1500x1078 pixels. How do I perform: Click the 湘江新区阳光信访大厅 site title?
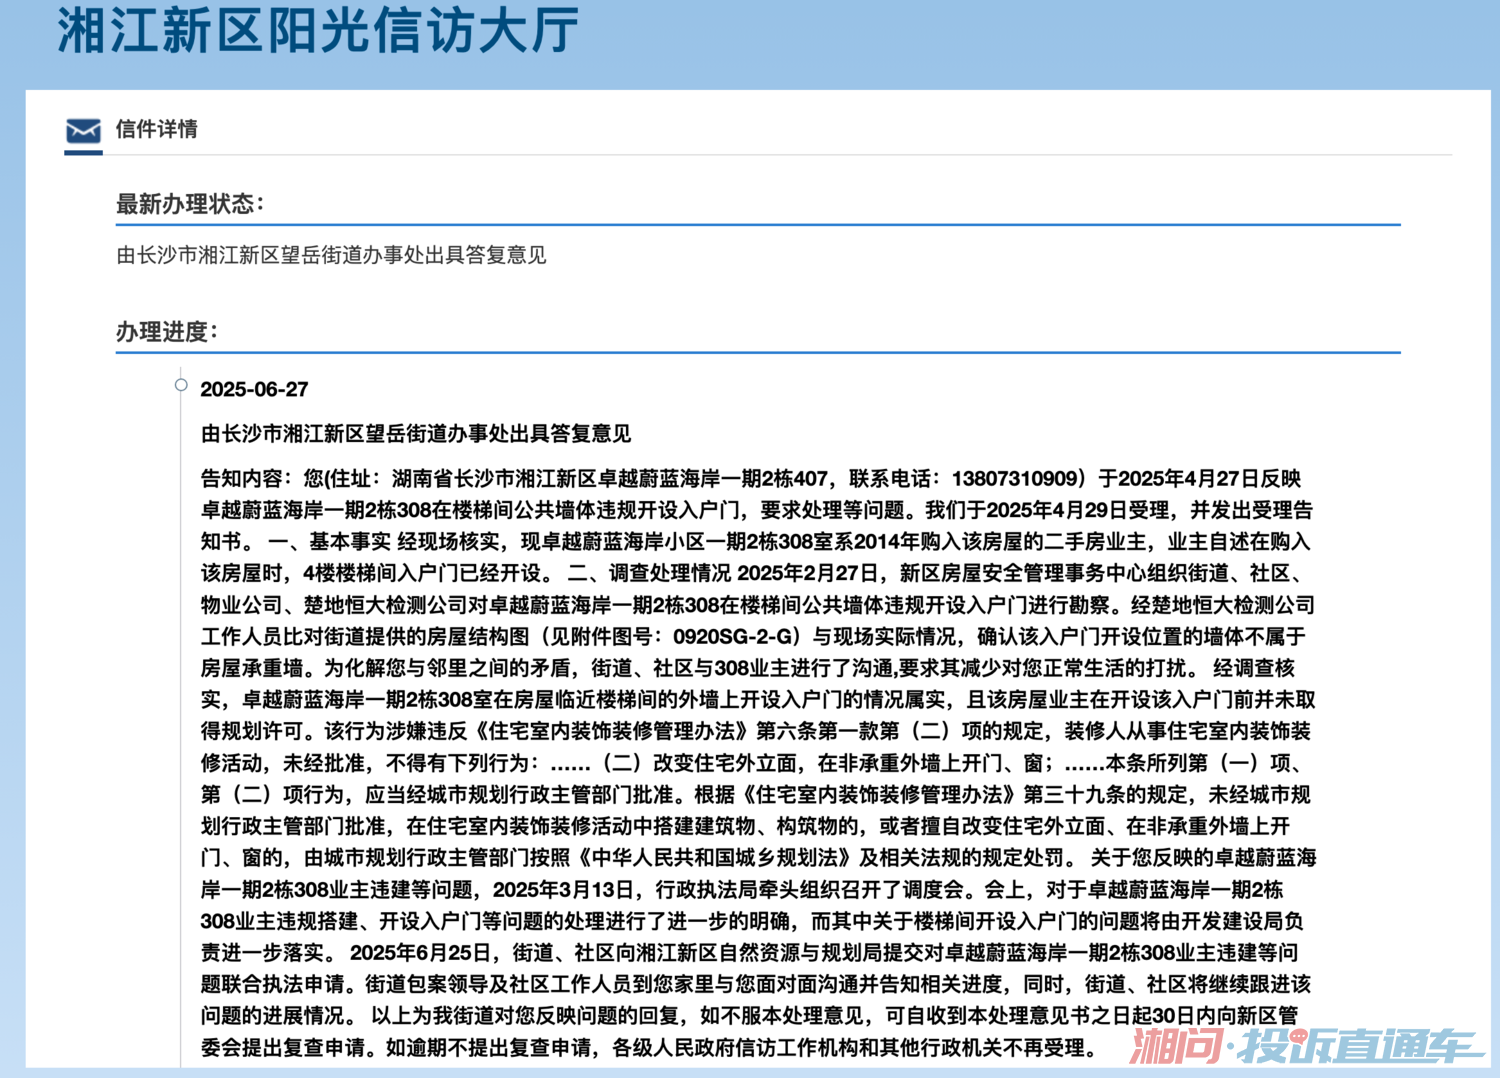click(x=317, y=30)
